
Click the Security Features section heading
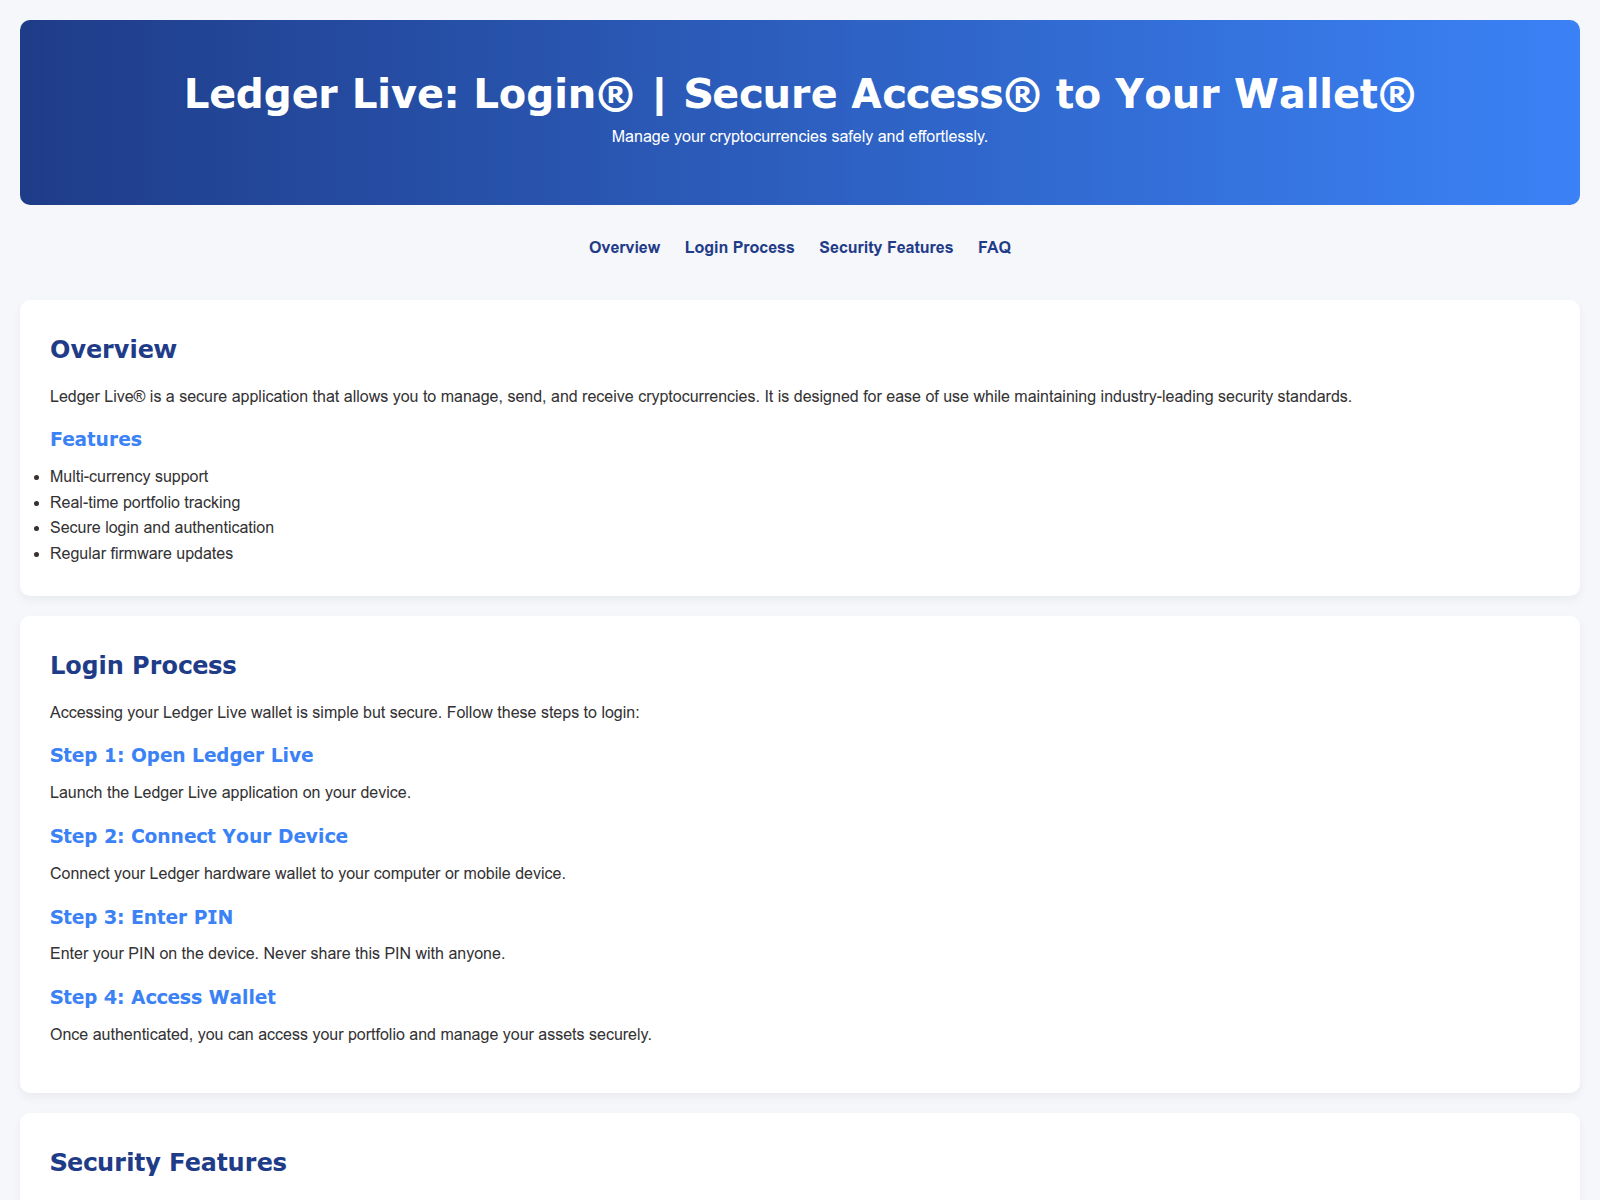(168, 1162)
